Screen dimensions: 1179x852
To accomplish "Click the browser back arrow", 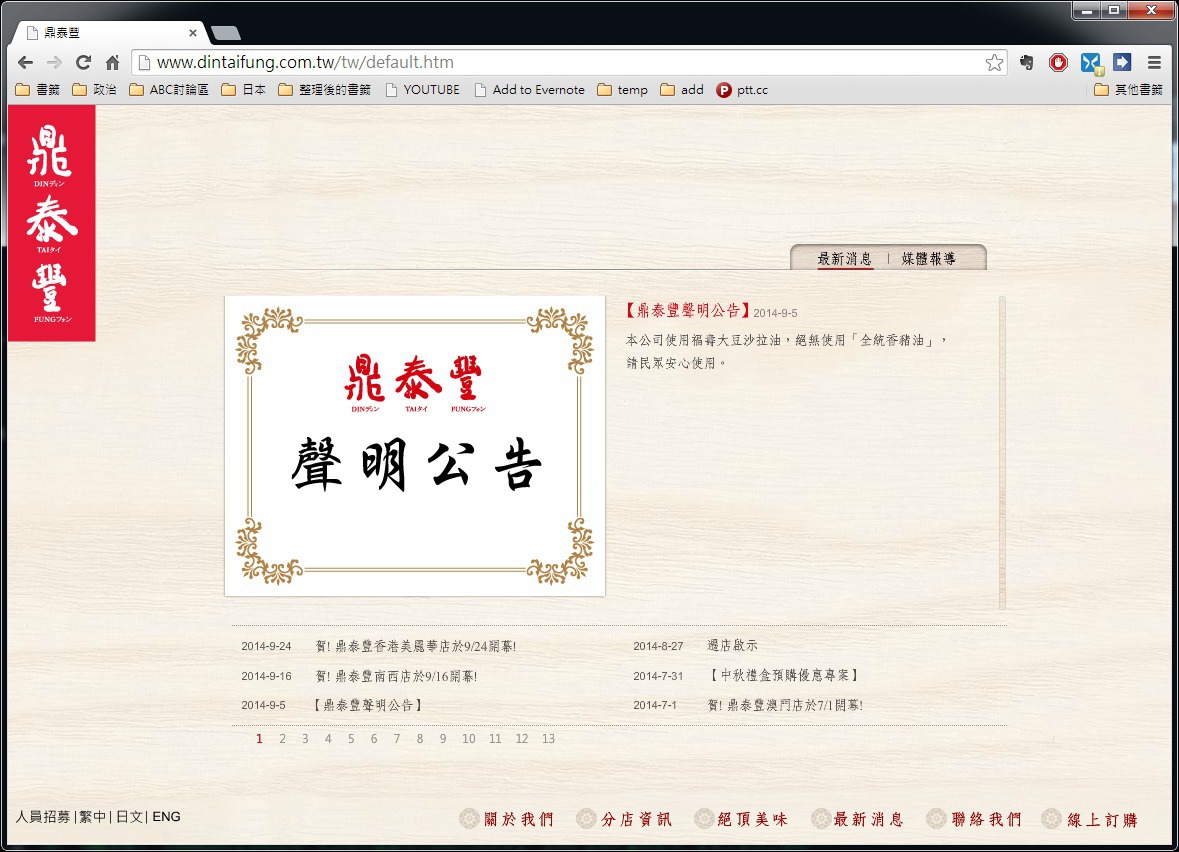I will coord(25,62).
